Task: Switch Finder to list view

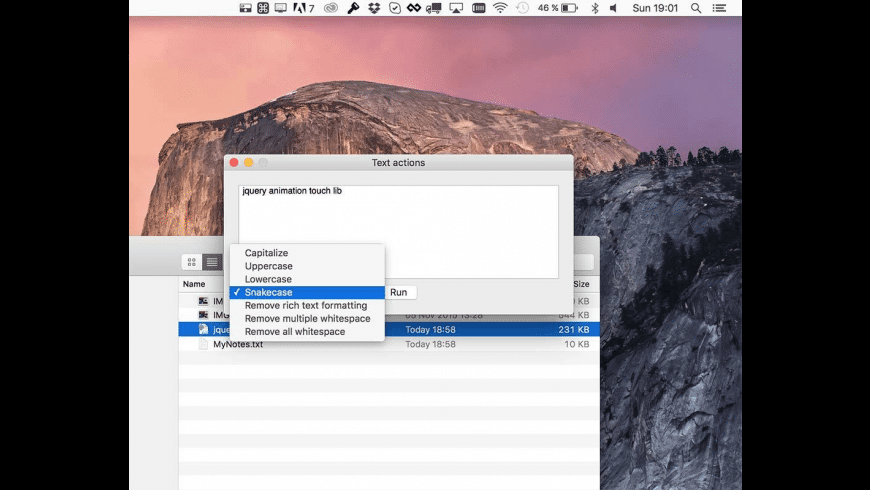Action: (x=212, y=262)
